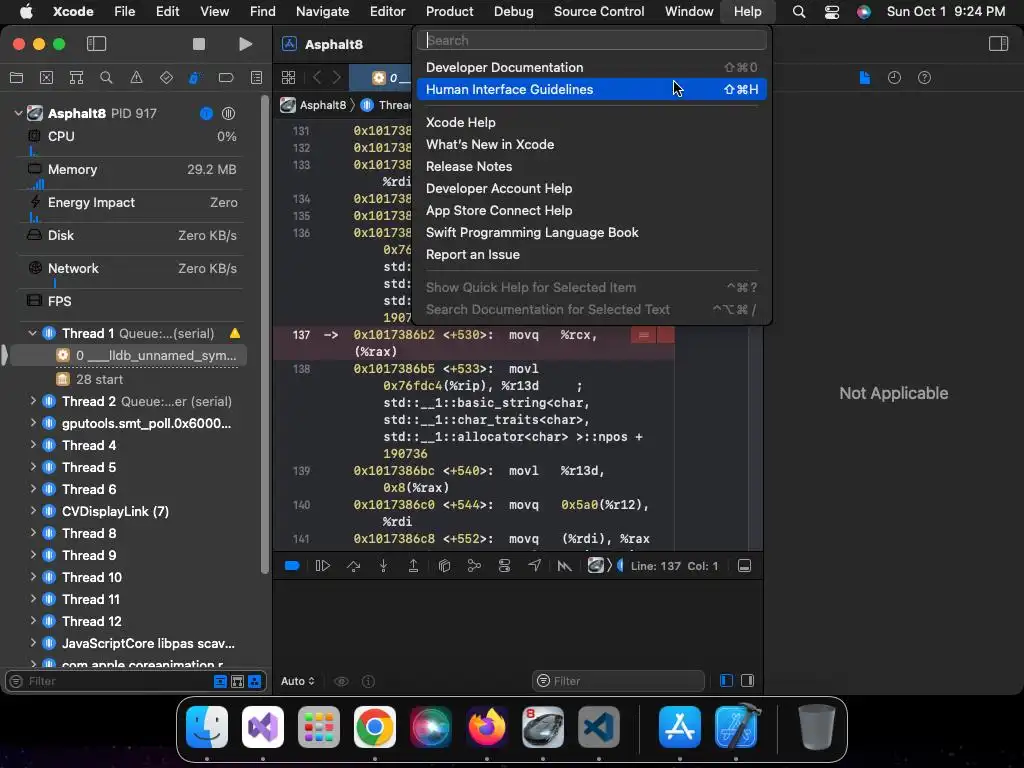Stop the running Asphalt8 process

tap(199, 44)
